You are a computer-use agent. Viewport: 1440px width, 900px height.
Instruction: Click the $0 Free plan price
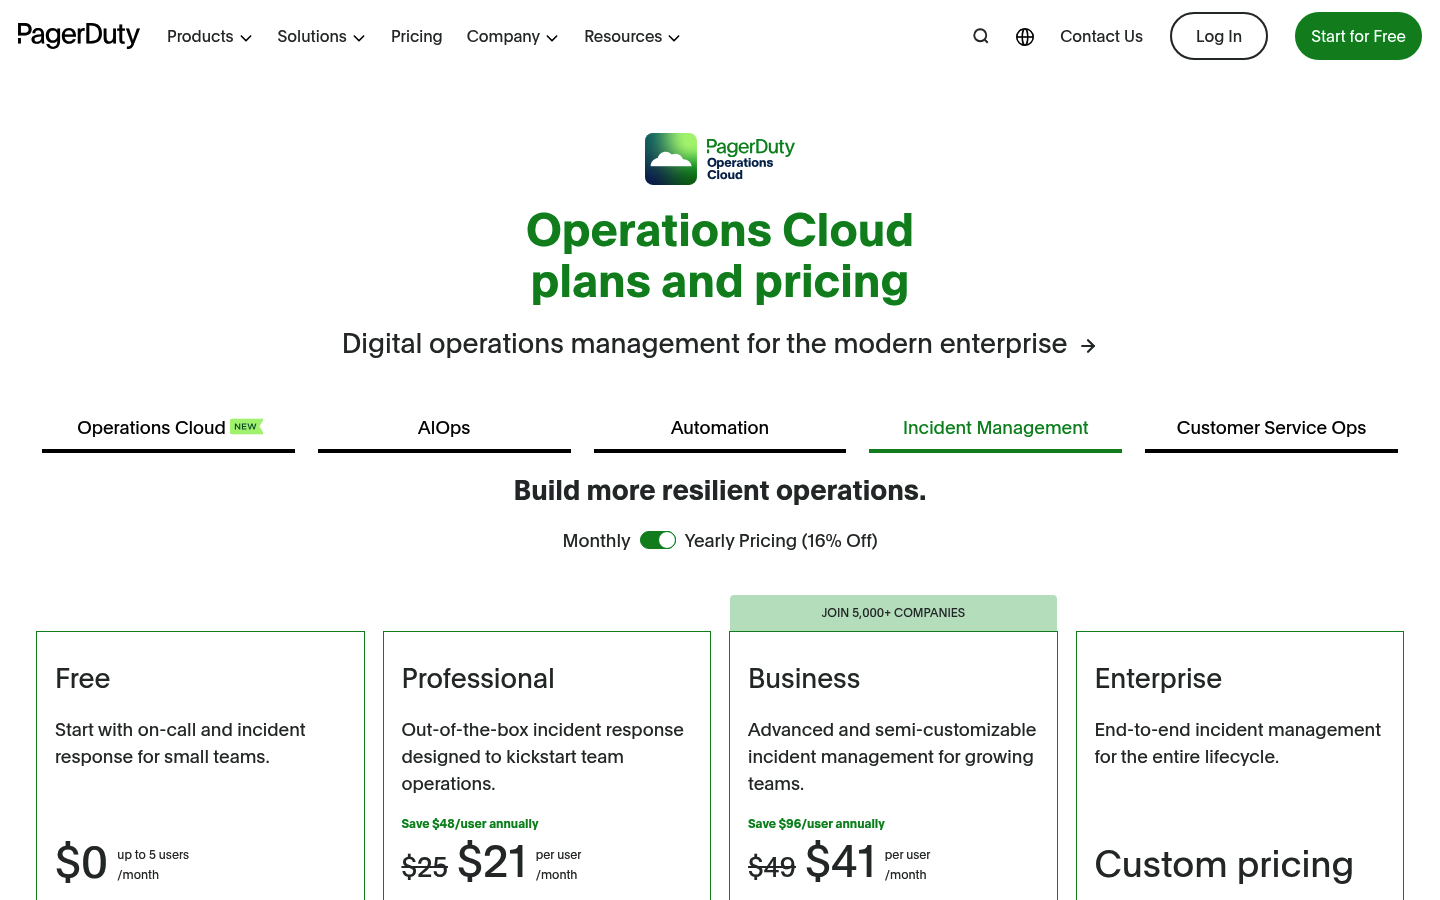[81, 863]
